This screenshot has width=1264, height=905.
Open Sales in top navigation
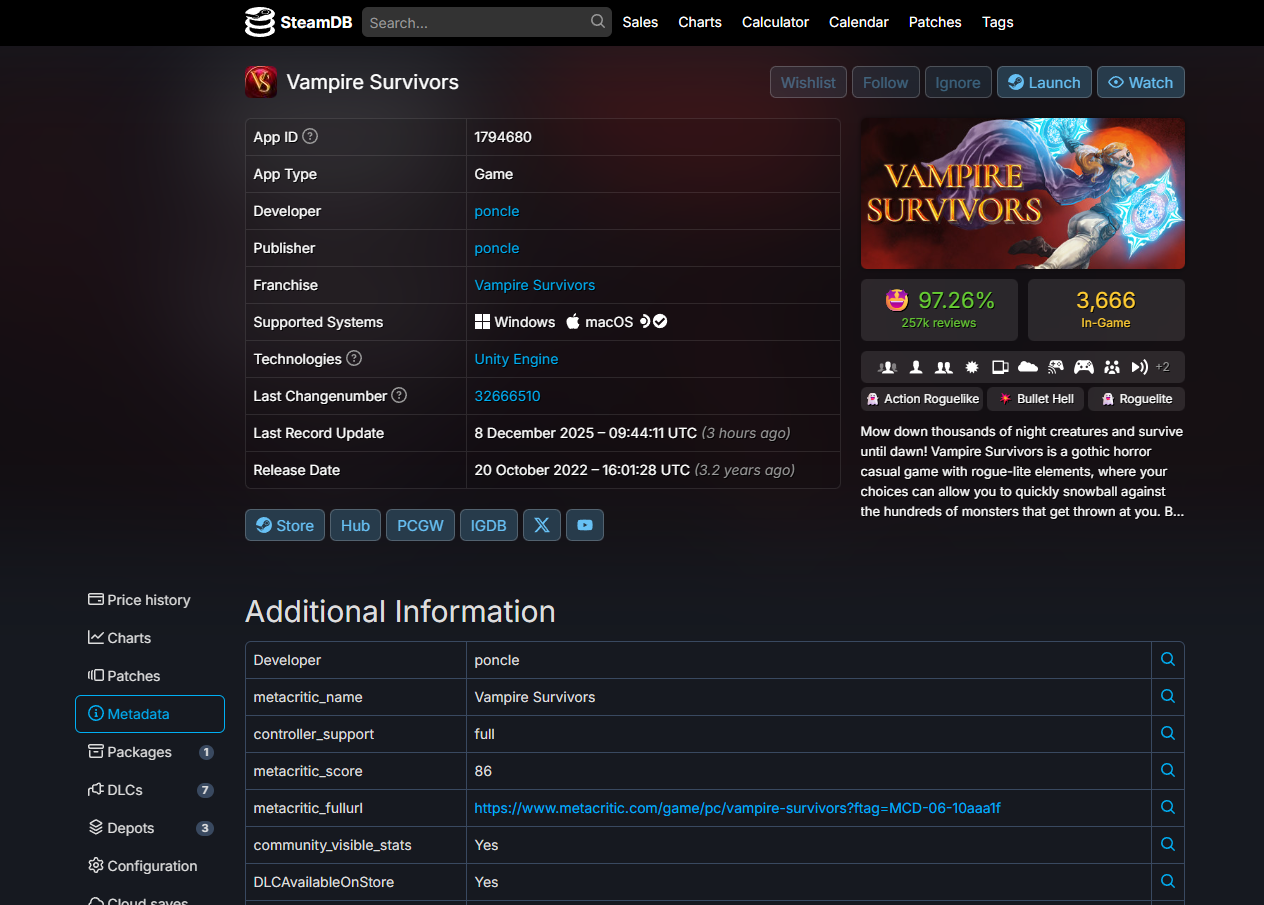point(640,22)
